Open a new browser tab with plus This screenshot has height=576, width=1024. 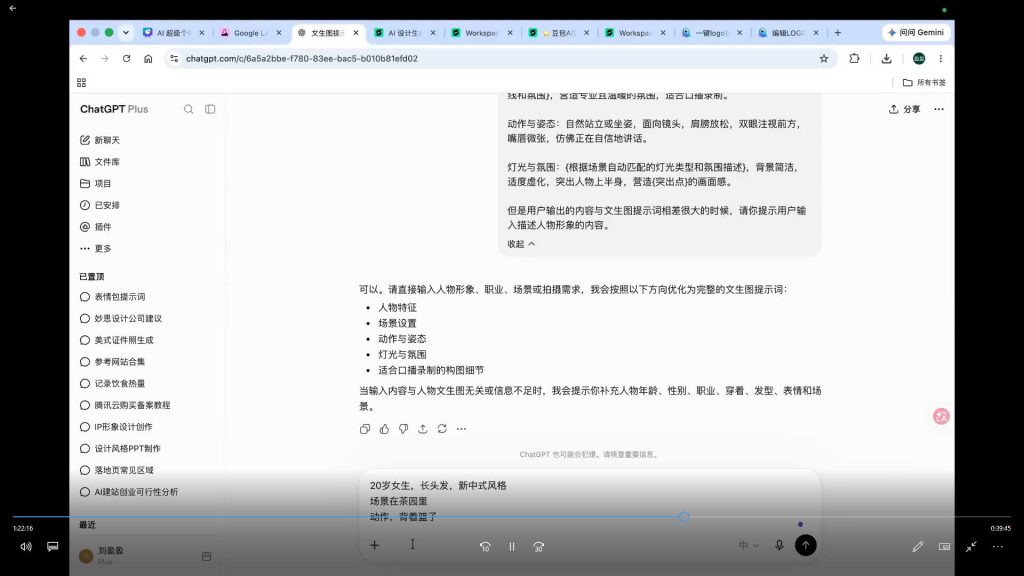pos(837,33)
